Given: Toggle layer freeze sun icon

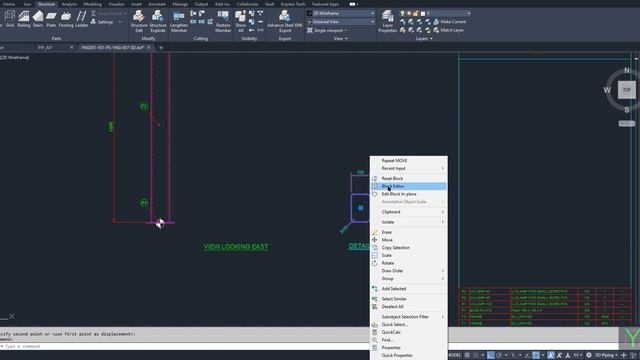Looking at the screenshot, I should [409, 13].
